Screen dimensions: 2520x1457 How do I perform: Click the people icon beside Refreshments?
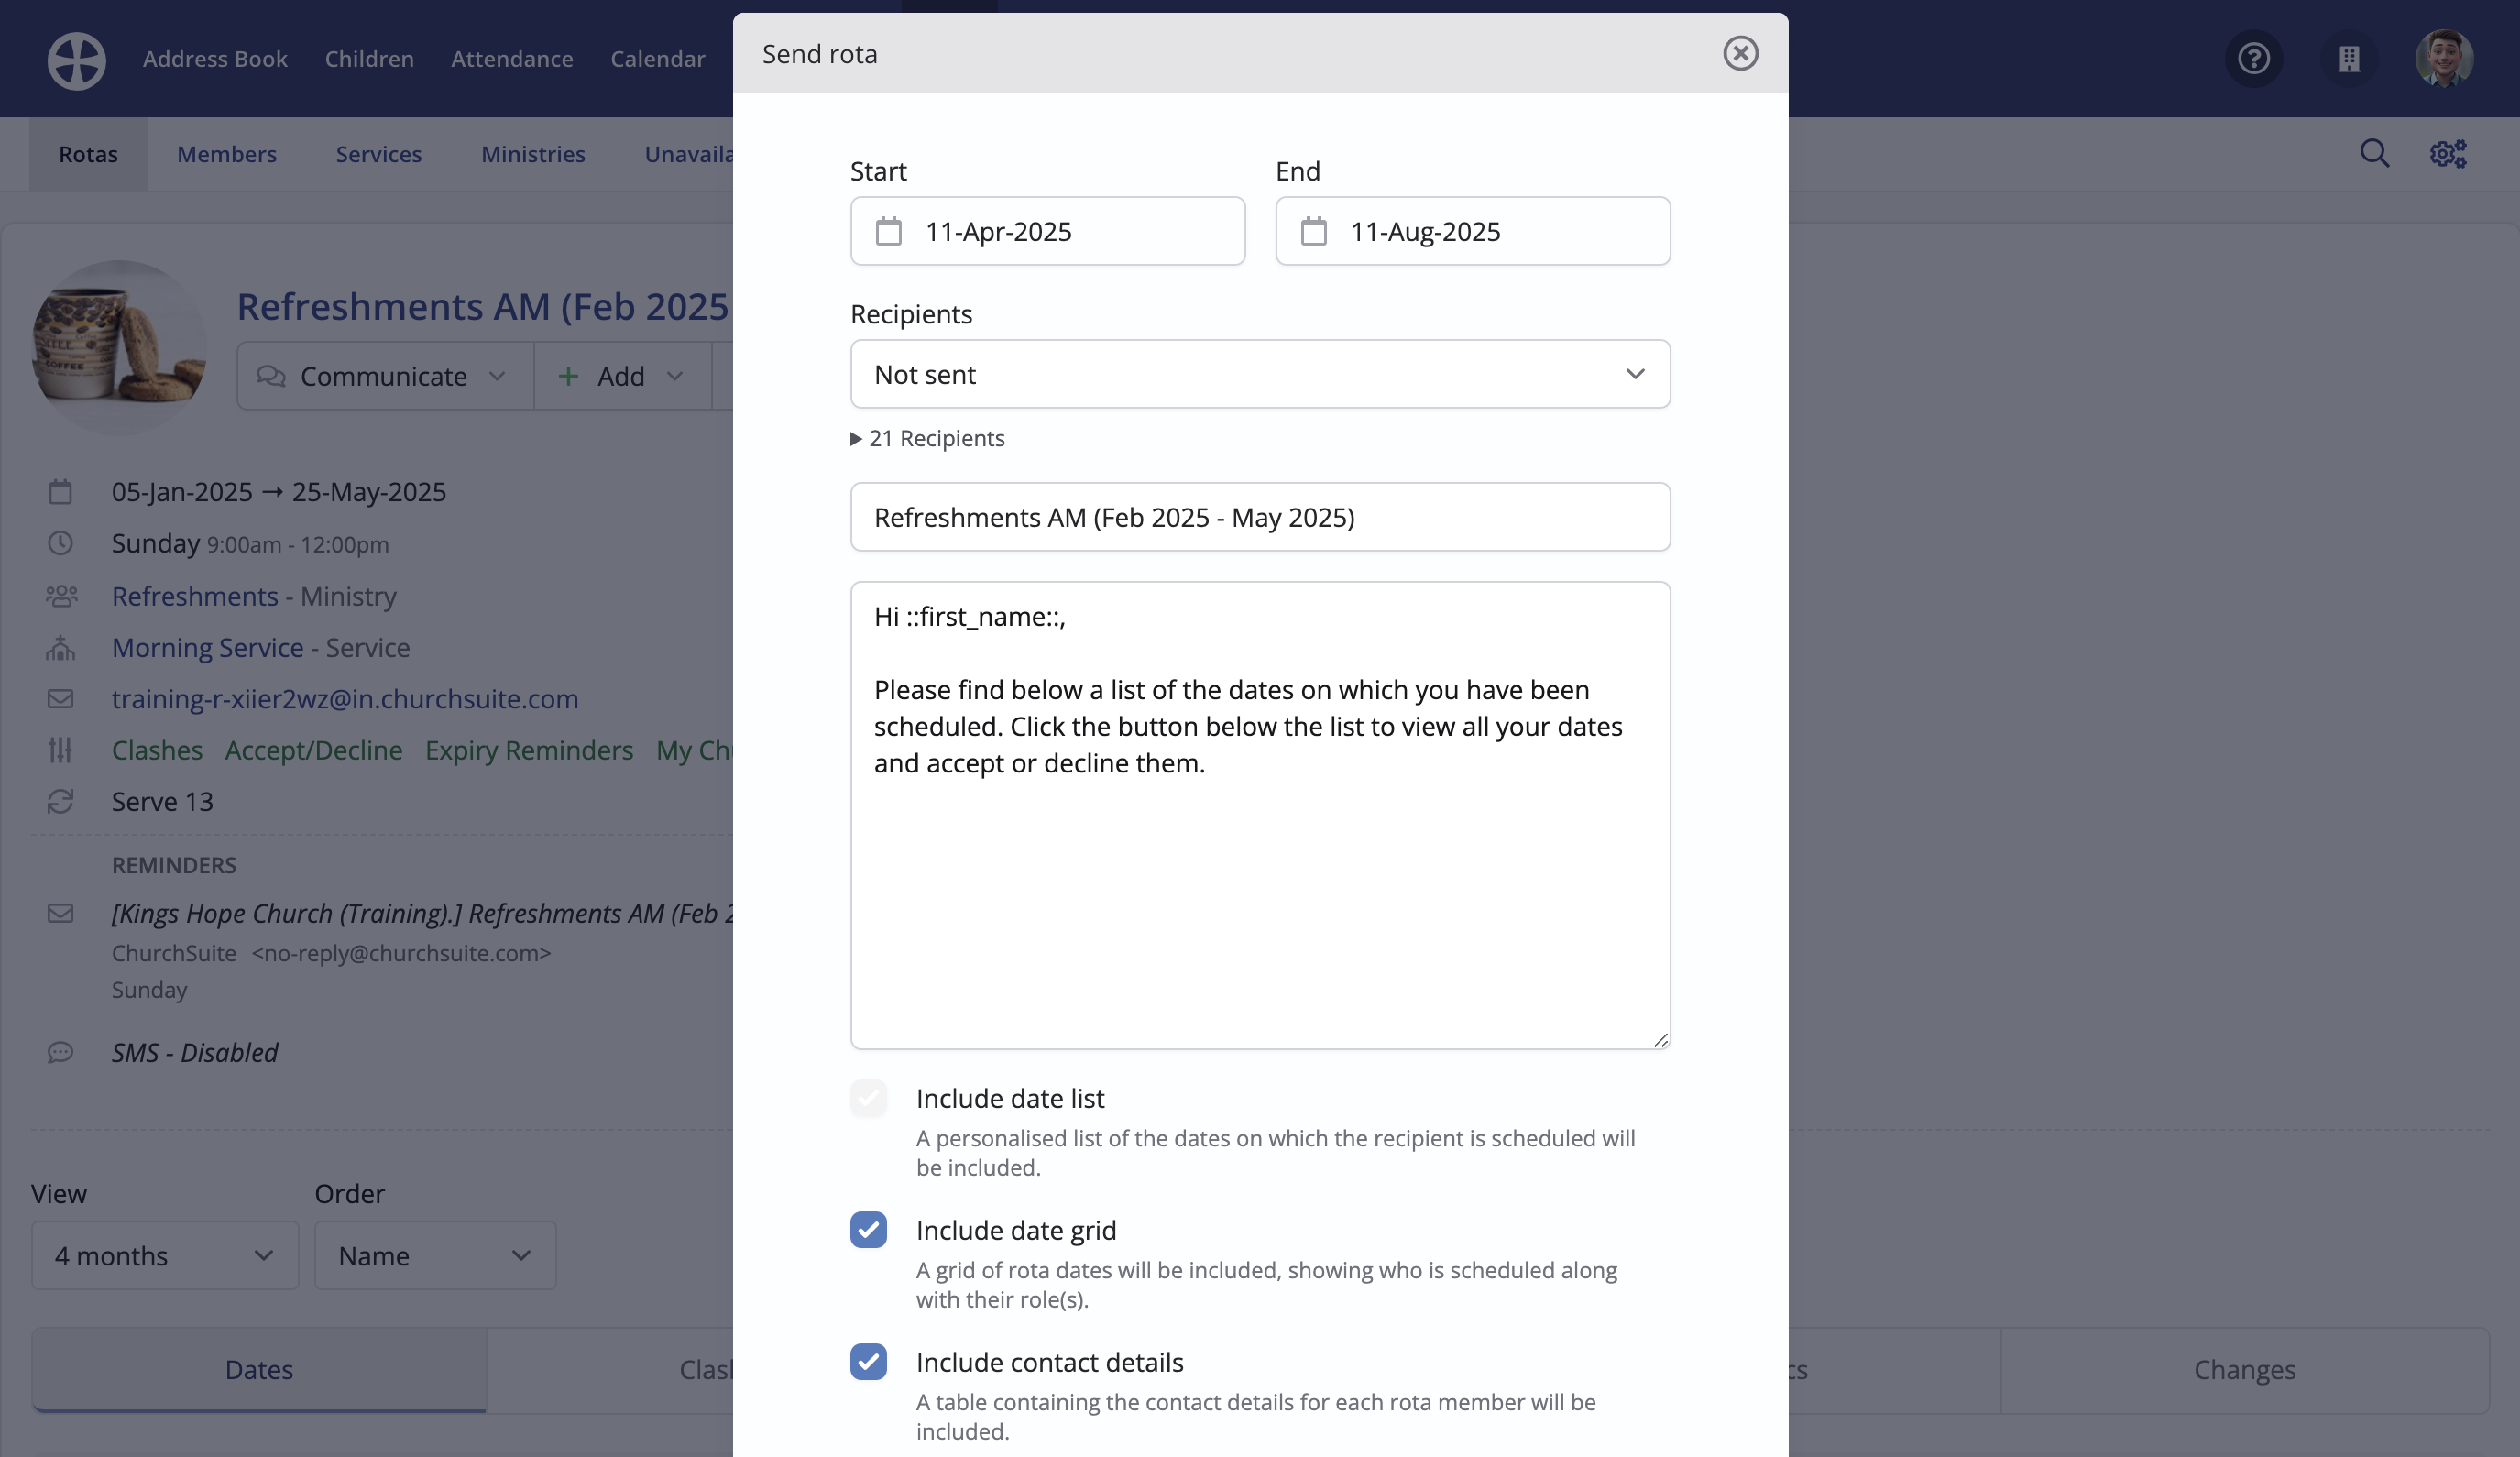[61, 596]
